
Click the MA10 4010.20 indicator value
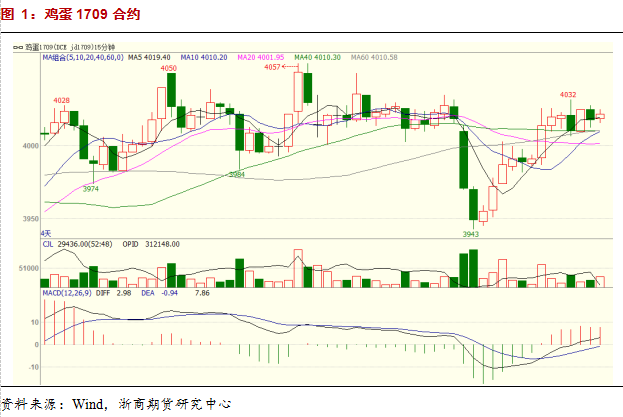[204, 58]
